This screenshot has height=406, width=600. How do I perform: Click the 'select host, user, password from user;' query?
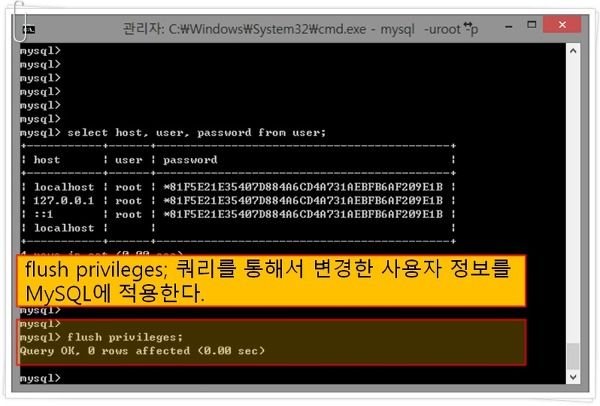[197, 133]
